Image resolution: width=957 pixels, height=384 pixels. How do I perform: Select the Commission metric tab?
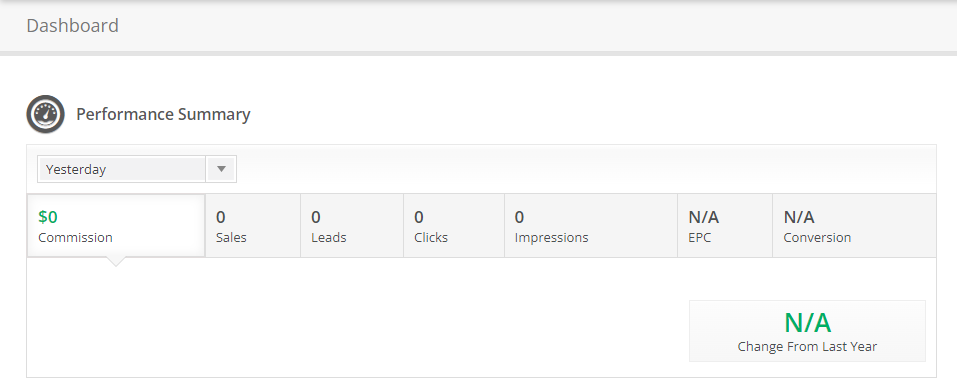[116, 226]
